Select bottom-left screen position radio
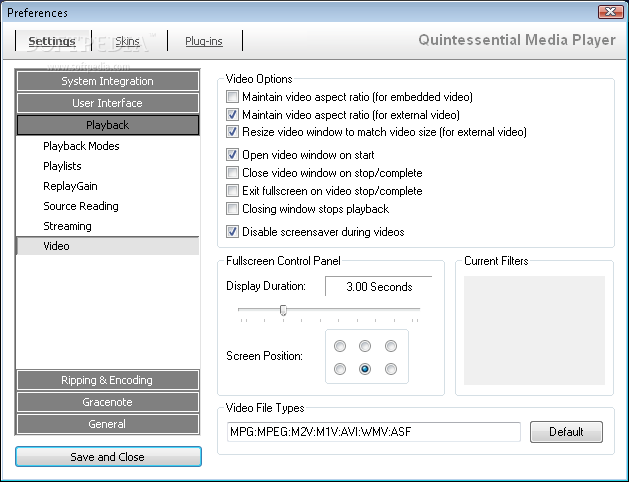Image resolution: width=629 pixels, height=482 pixels. coord(340,369)
